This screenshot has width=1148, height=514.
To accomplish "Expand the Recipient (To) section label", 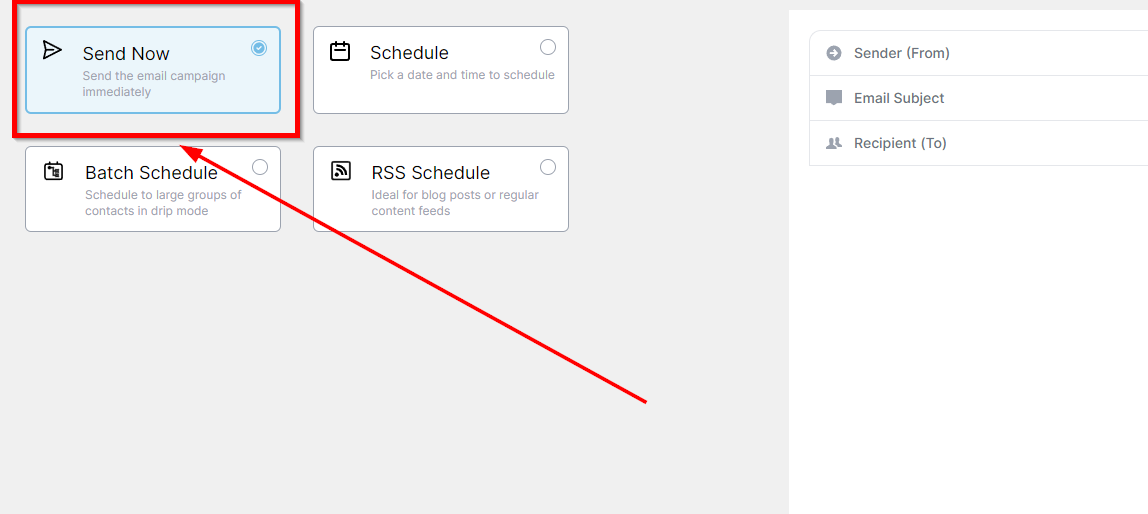I will pos(900,143).
